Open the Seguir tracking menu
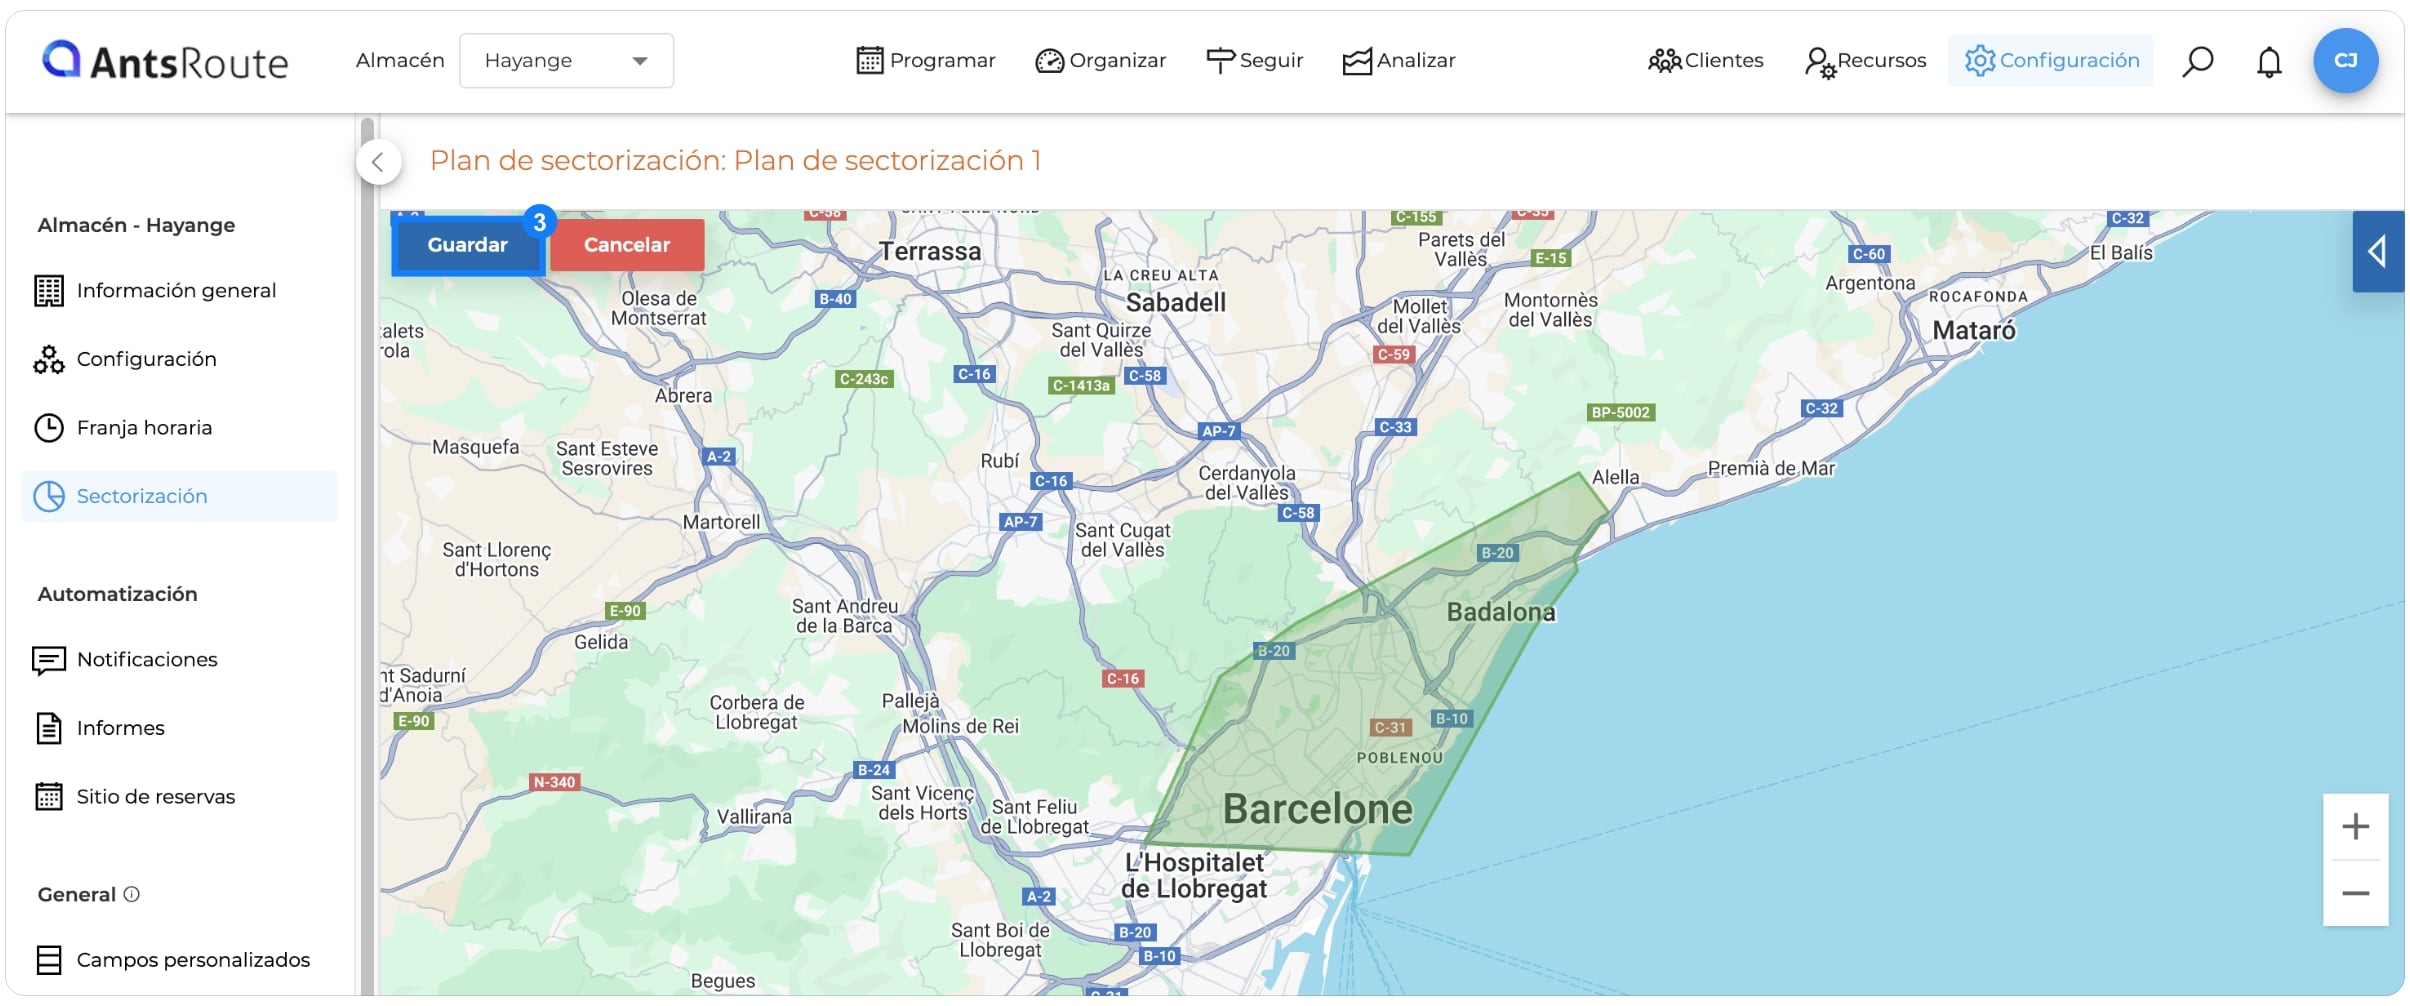The image size is (2410, 1006). [x=1255, y=61]
